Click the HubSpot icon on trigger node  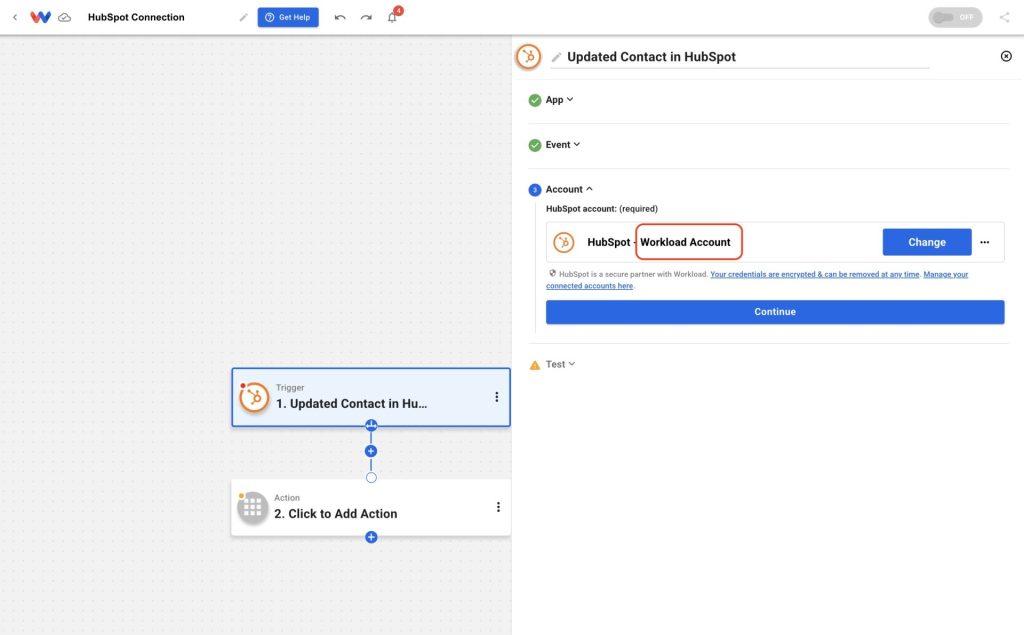coord(254,397)
